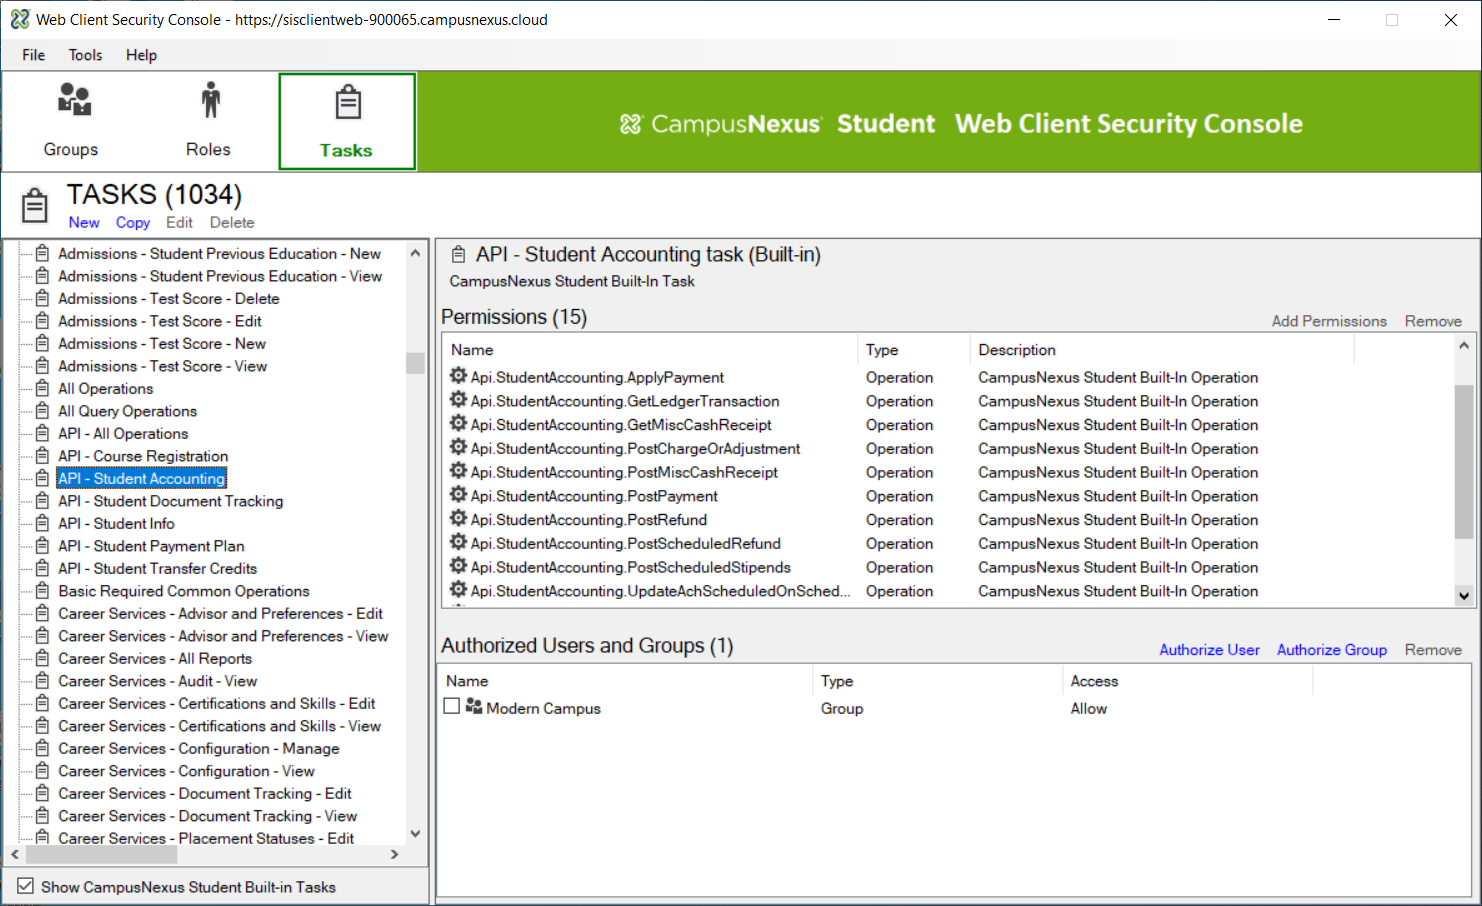Check the Modern Campus group checkbox
Viewport: 1482px width, 906px height.
coord(452,706)
